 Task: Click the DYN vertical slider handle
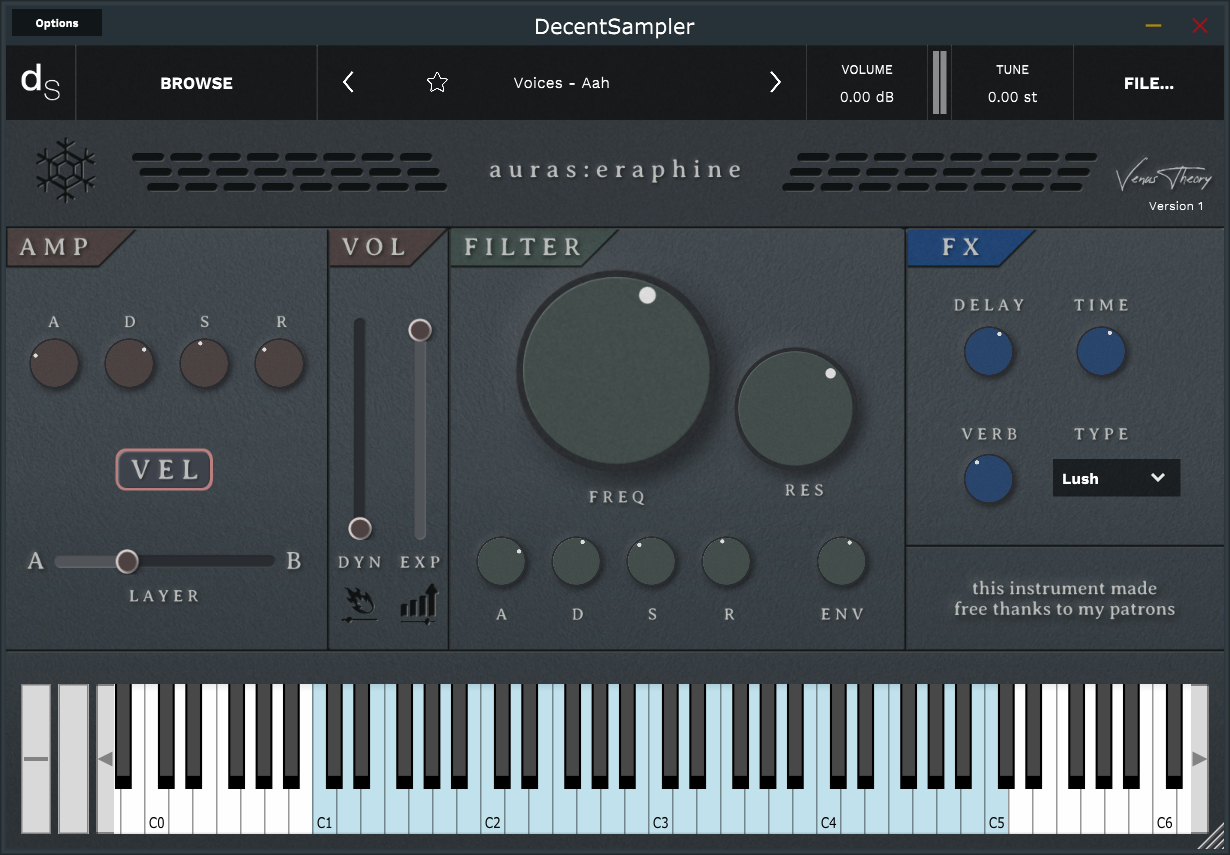tap(360, 528)
